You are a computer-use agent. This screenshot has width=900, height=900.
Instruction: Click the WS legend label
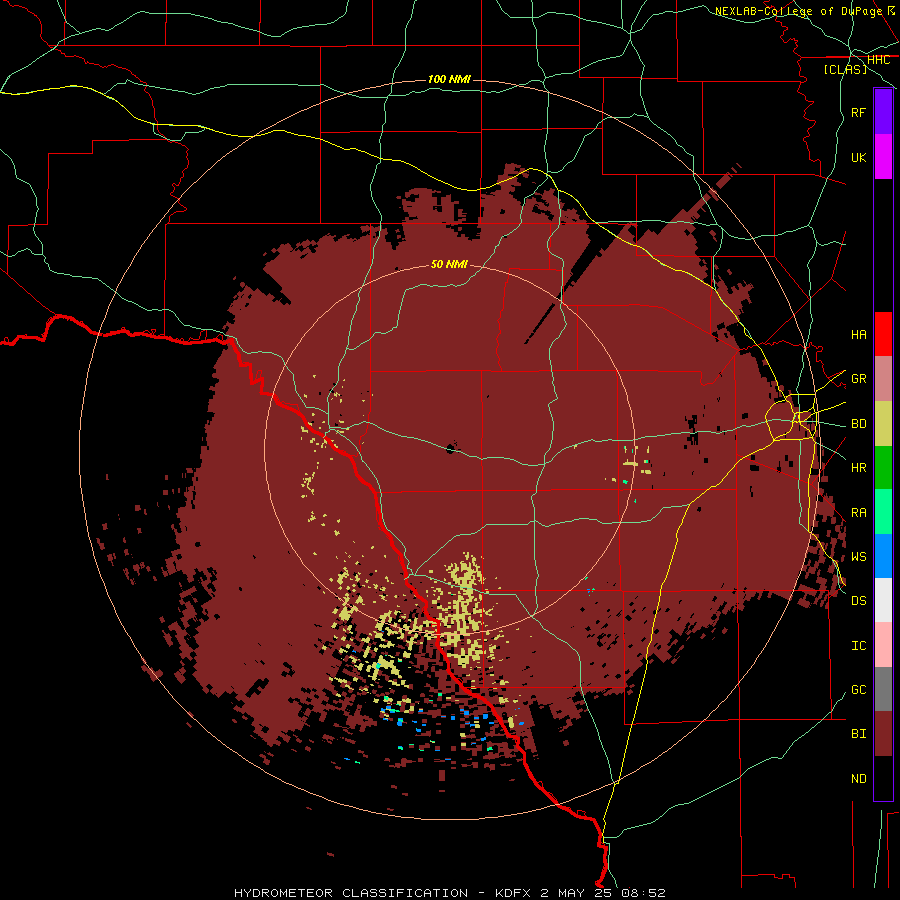859,557
